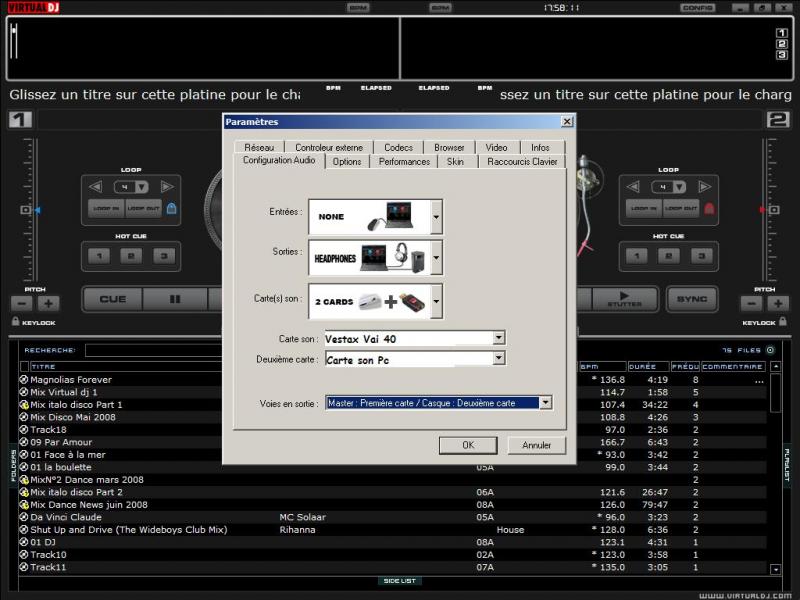Confirm settings with the OK button
The image size is (800, 600).
(x=469, y=445)
